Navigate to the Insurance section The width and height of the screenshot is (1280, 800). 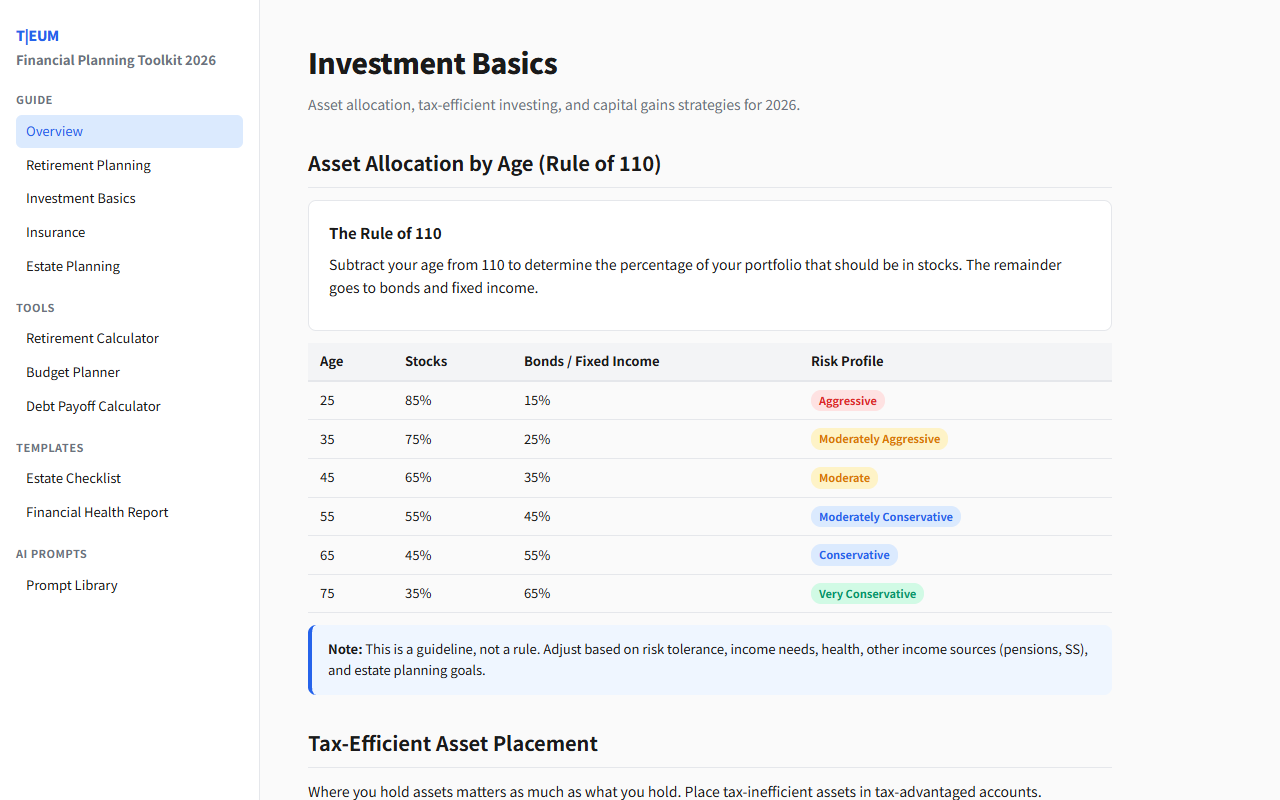click(55, 231)
